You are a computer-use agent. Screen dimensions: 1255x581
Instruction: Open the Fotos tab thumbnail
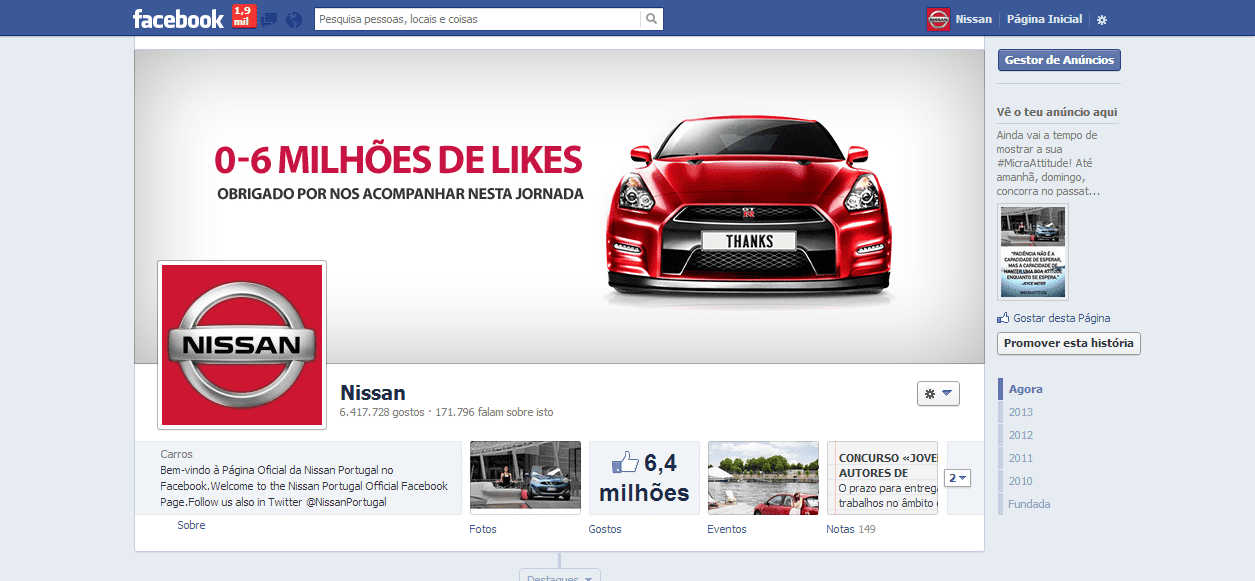pyautogui.click(x=525, y=477)
